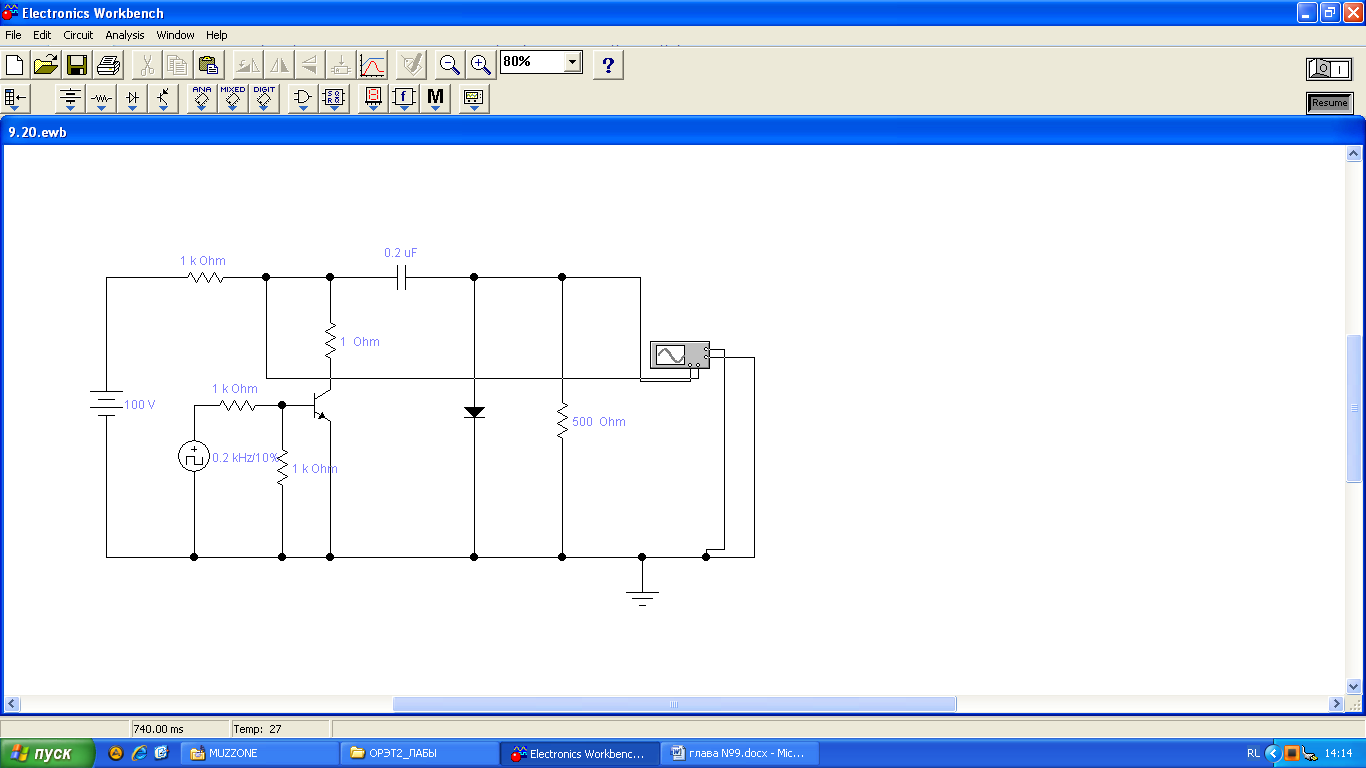This screenshot has height=768, width=1366.
Task: Select the NPN transistor in circuit
Action: [x=320, y=405]
